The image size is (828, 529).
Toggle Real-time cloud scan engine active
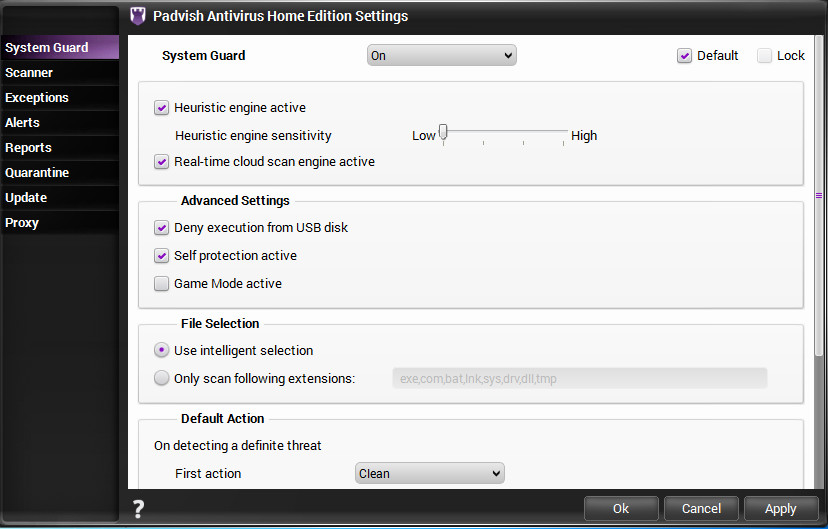click(x=161, y=162)
